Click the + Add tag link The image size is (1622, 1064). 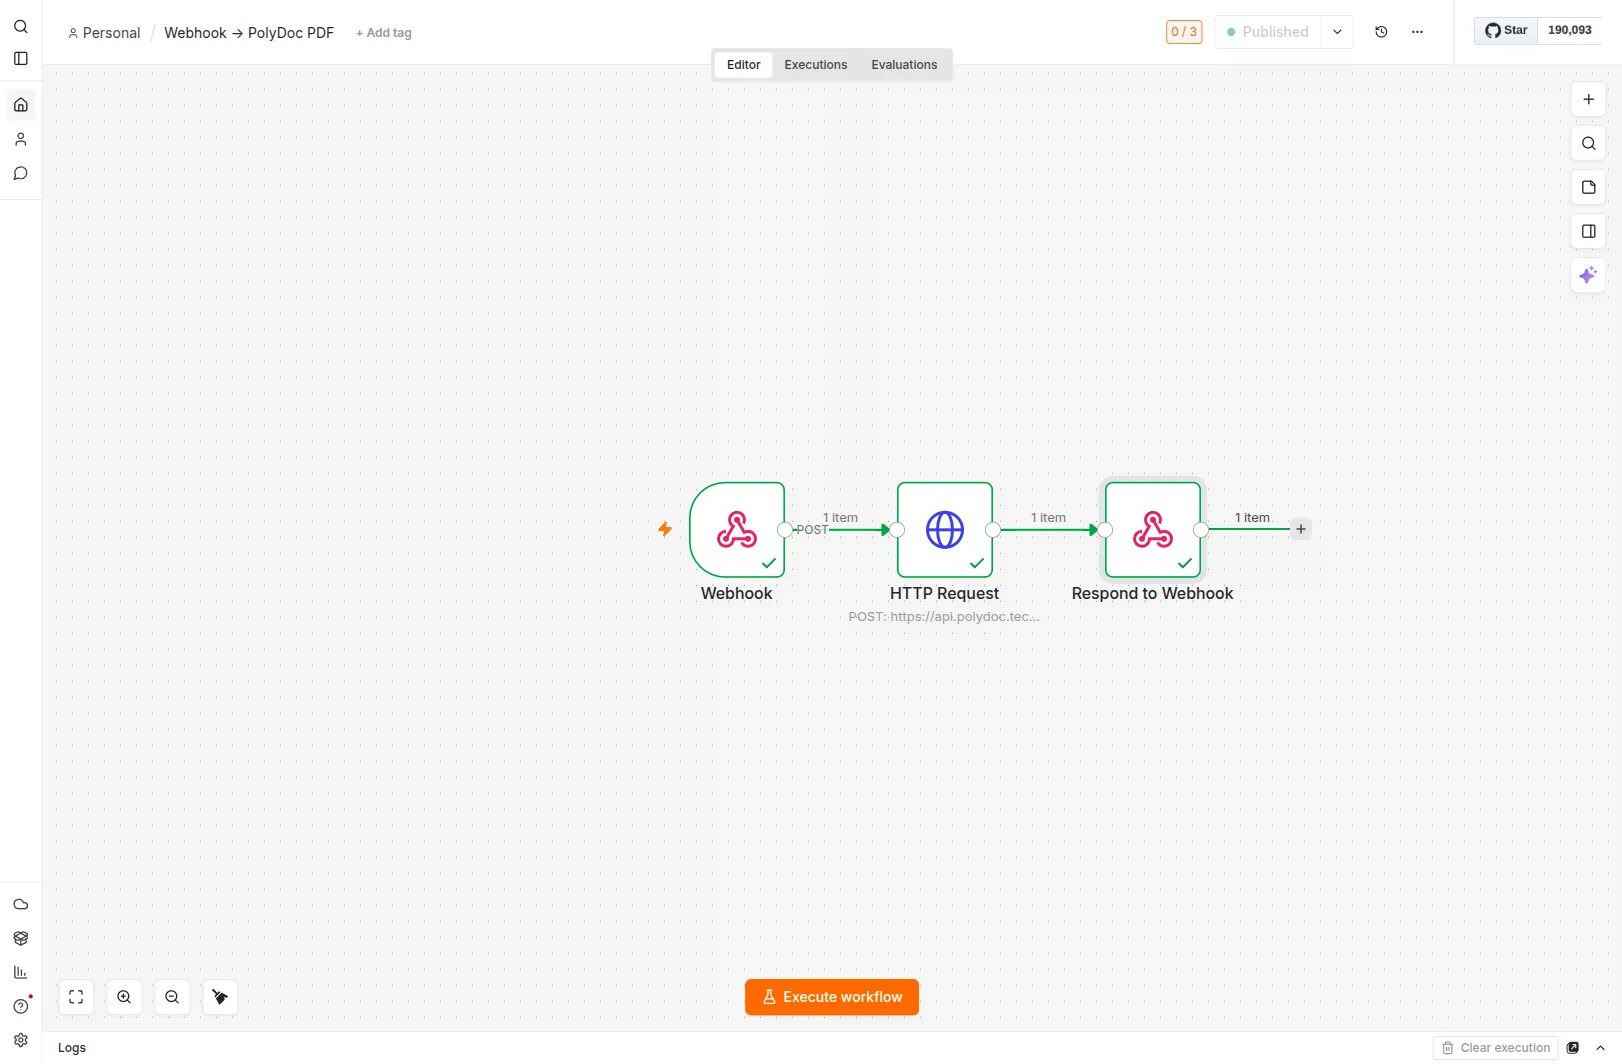pyautogui.click(x=384, y=33)
